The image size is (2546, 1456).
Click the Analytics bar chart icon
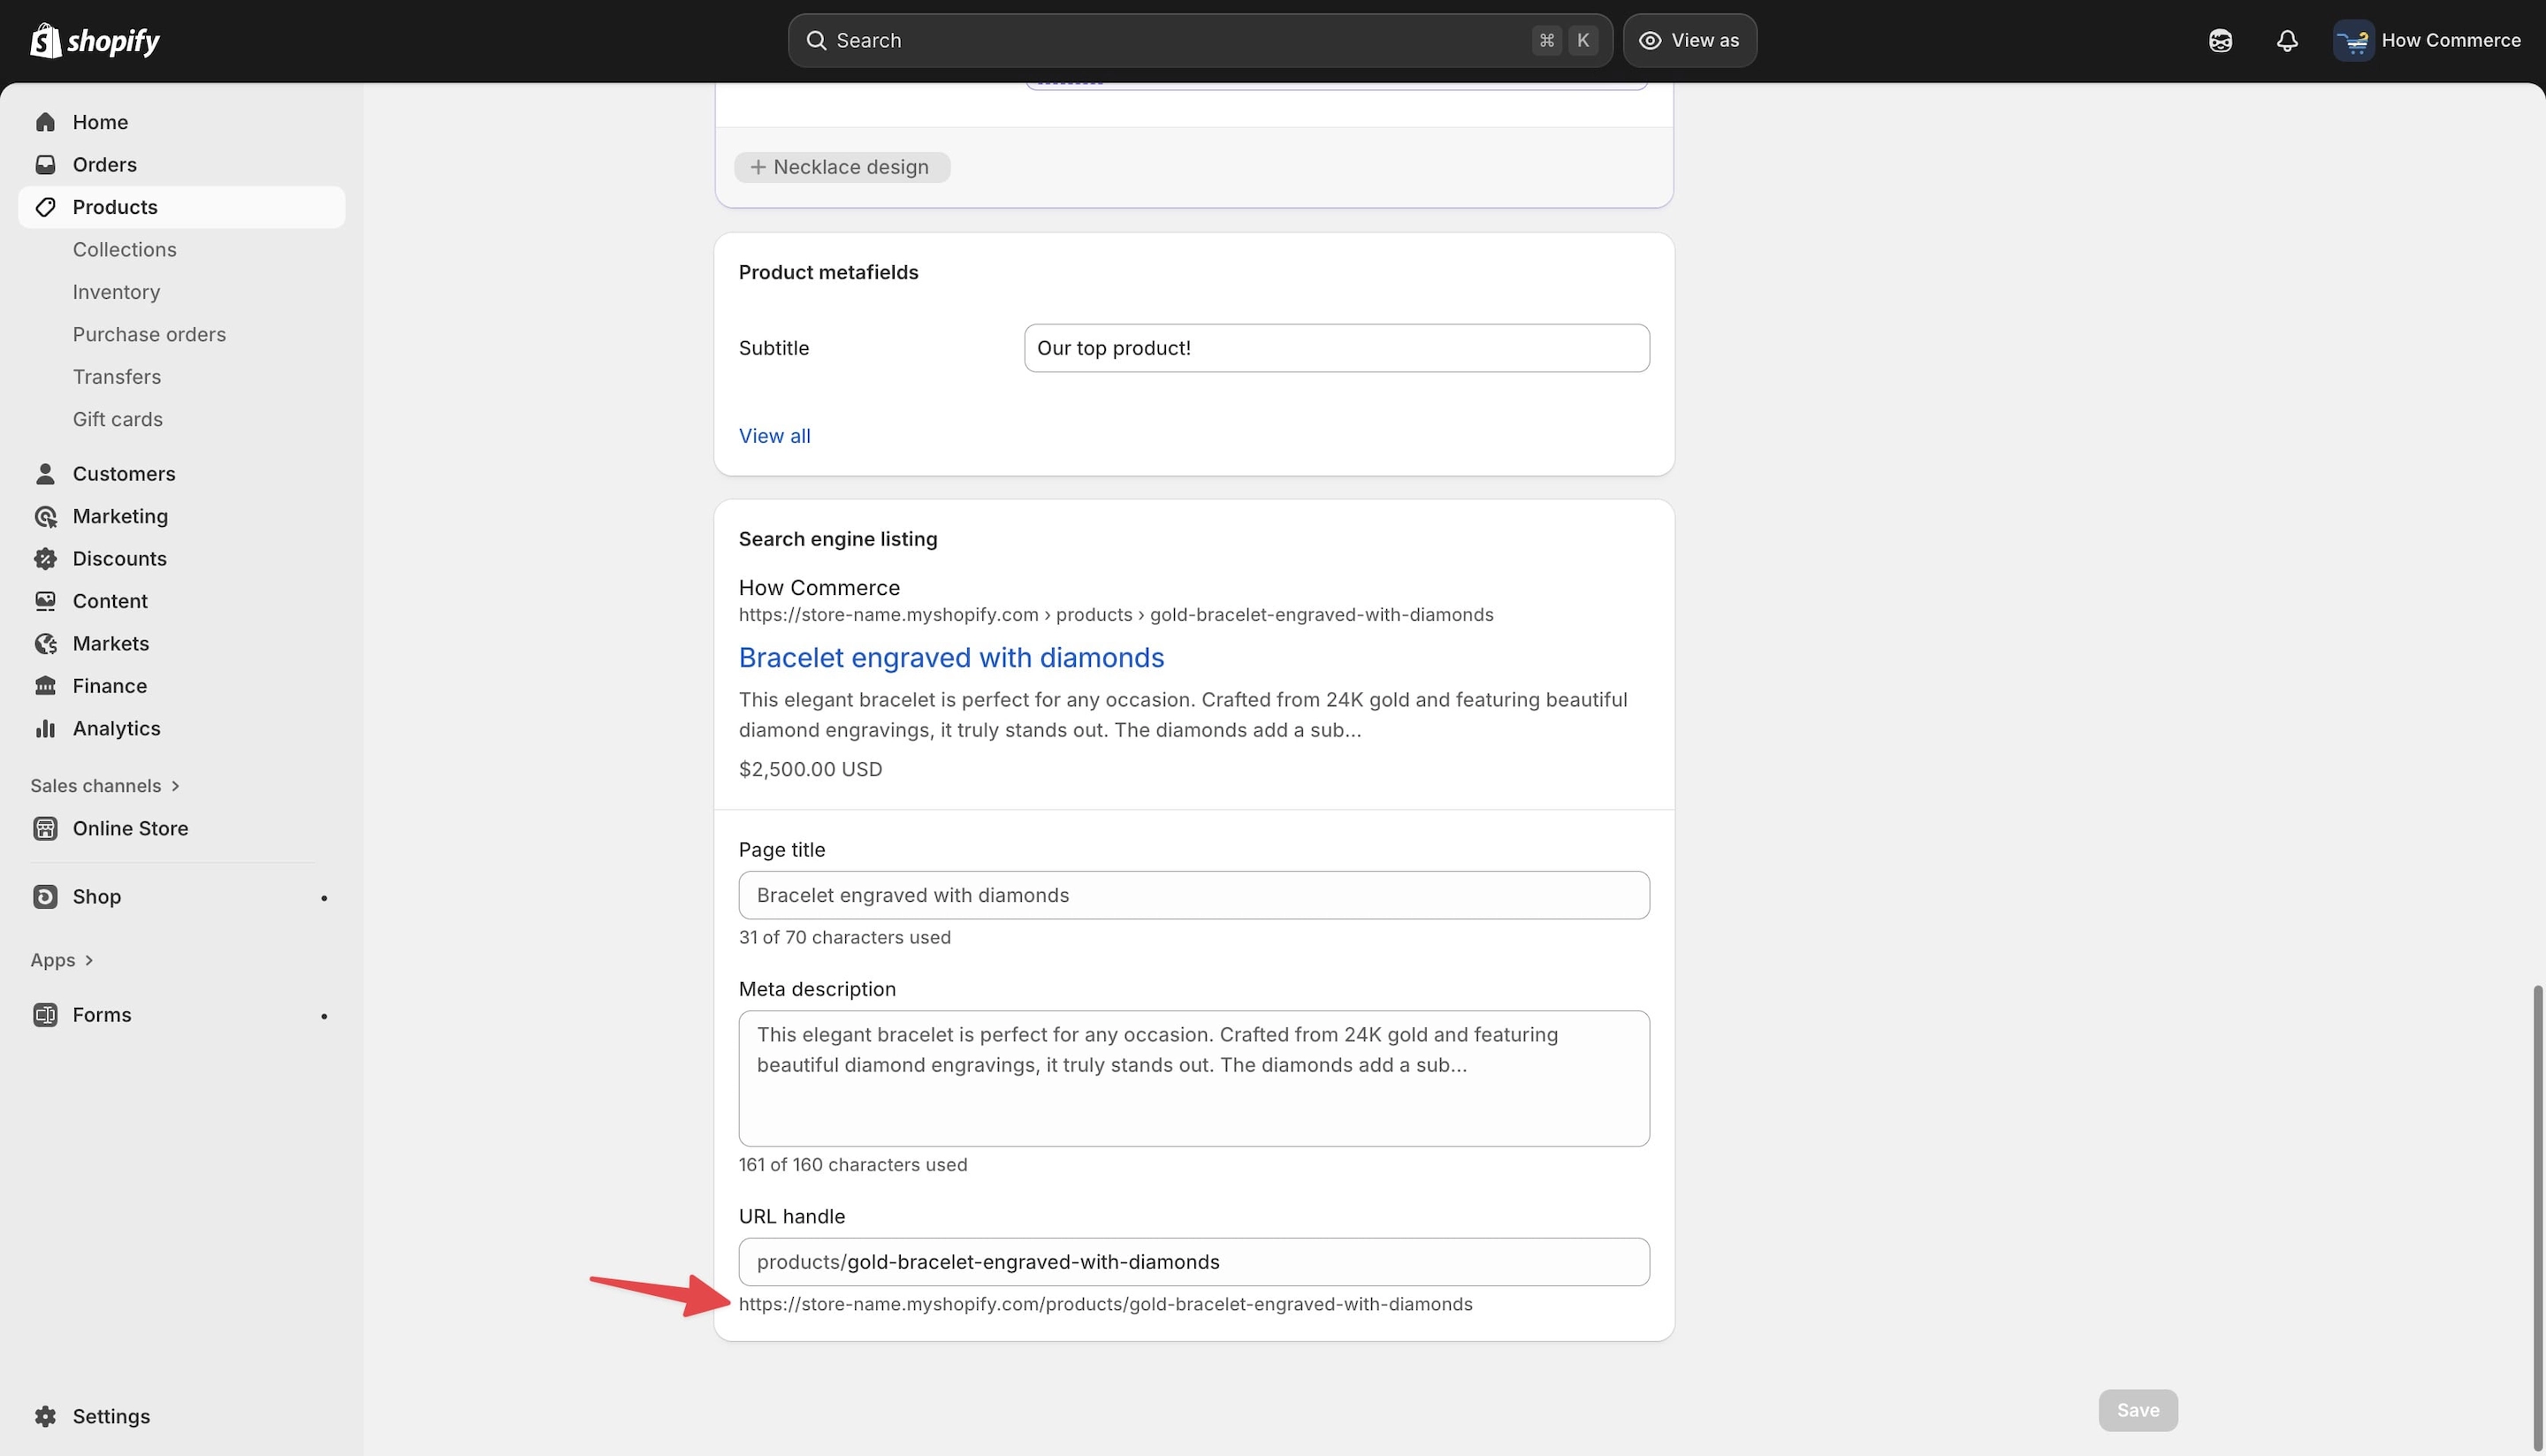pos(45,728)
